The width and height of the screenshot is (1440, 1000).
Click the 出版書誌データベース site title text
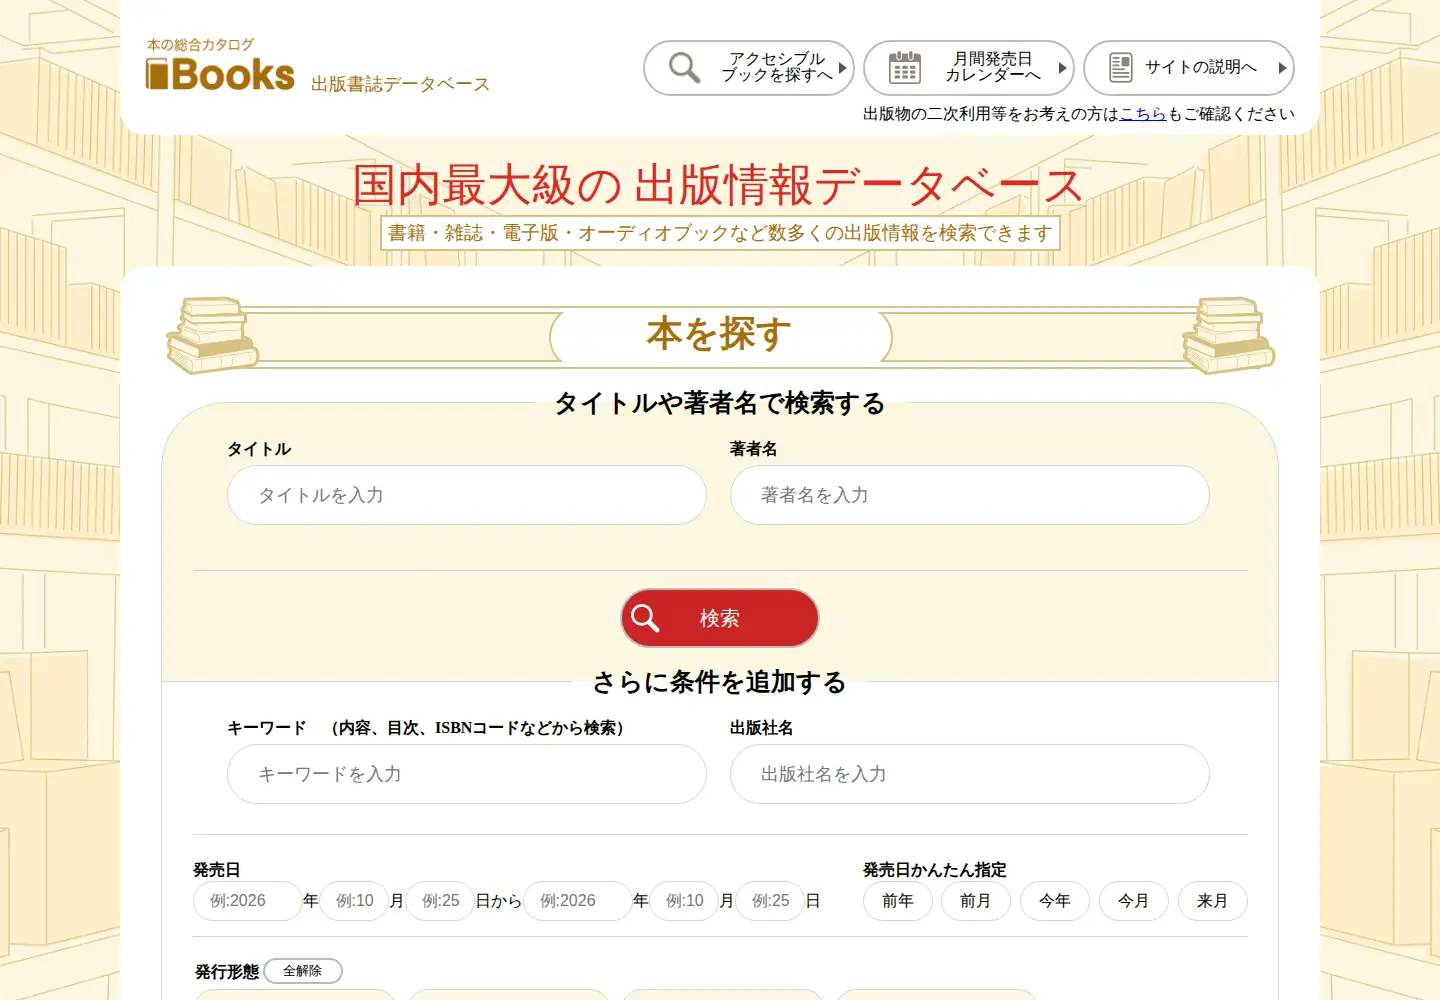[400, 84]
